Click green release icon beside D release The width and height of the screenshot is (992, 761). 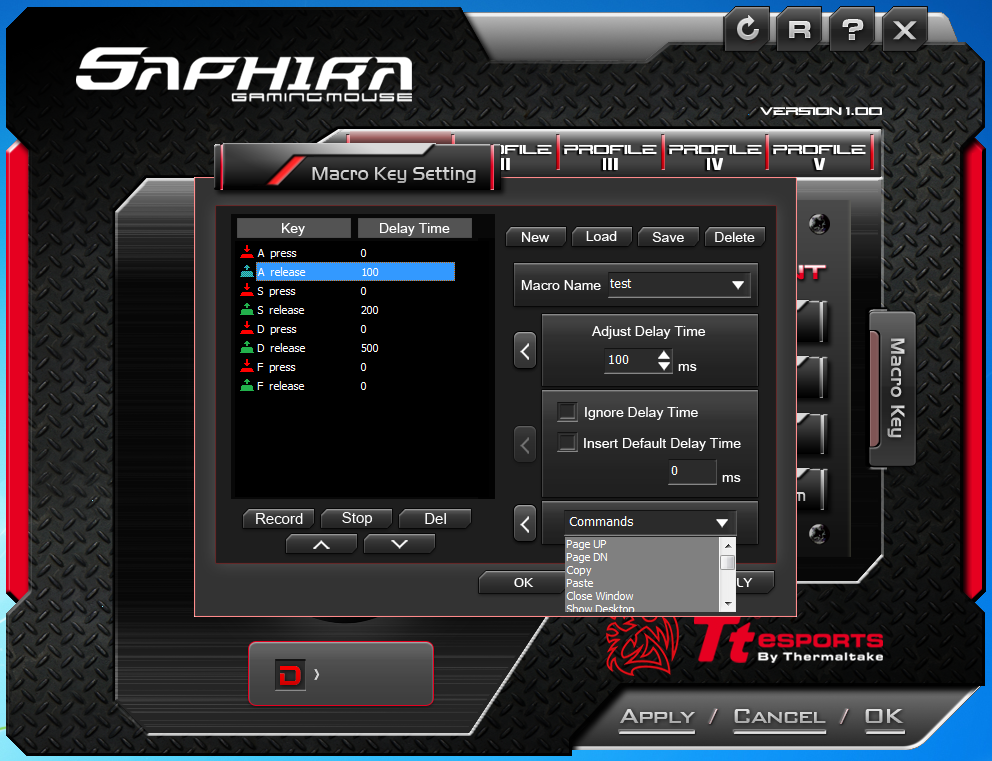247,347
